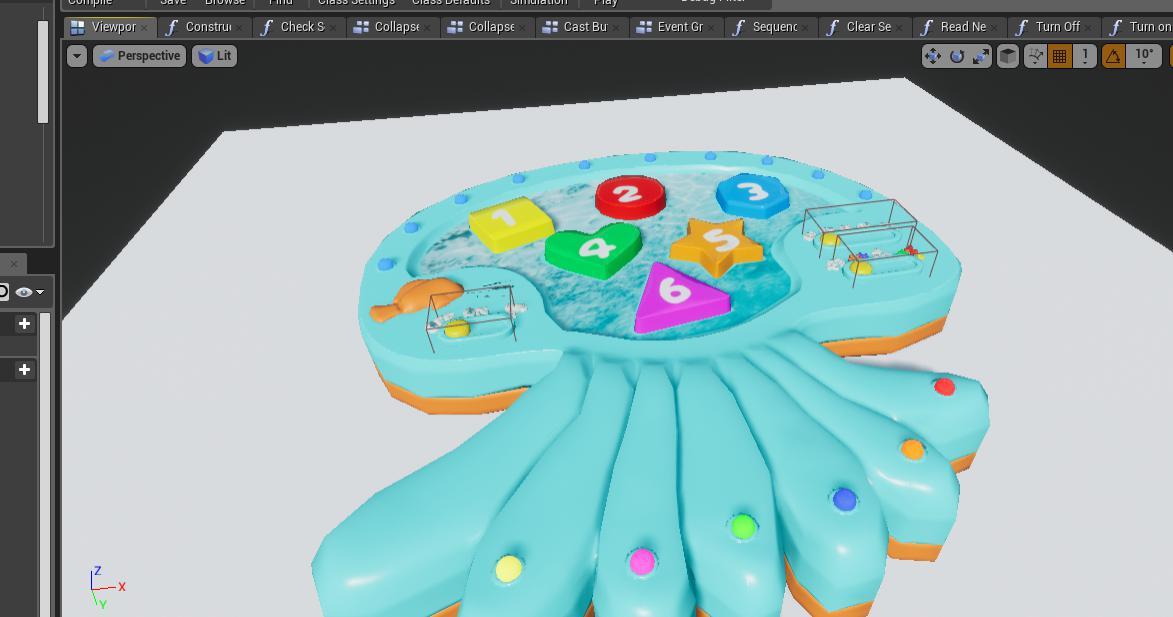1173x617 pixels.
Task: Select the Rotate tool in the viewport
Action: pyautogui.click(x=957, y=56)
